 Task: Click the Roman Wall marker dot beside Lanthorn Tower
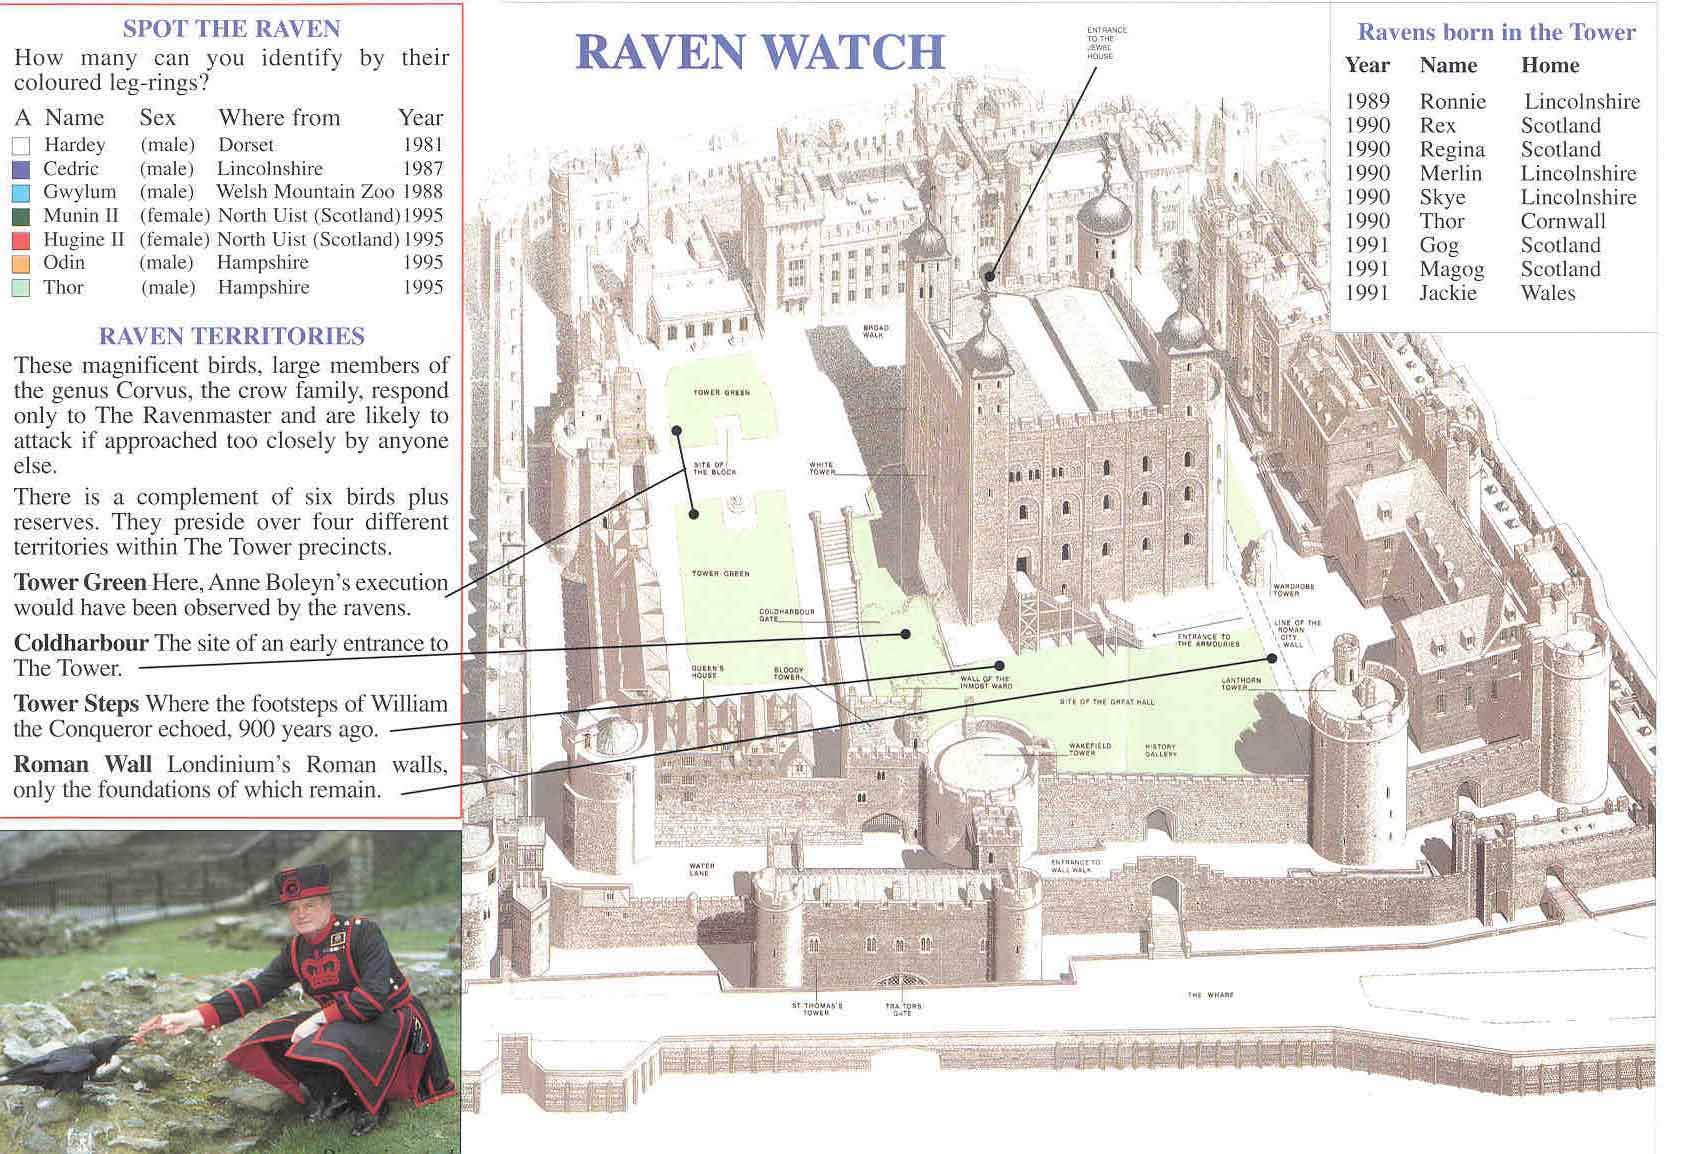click(x=1272, y=658)
